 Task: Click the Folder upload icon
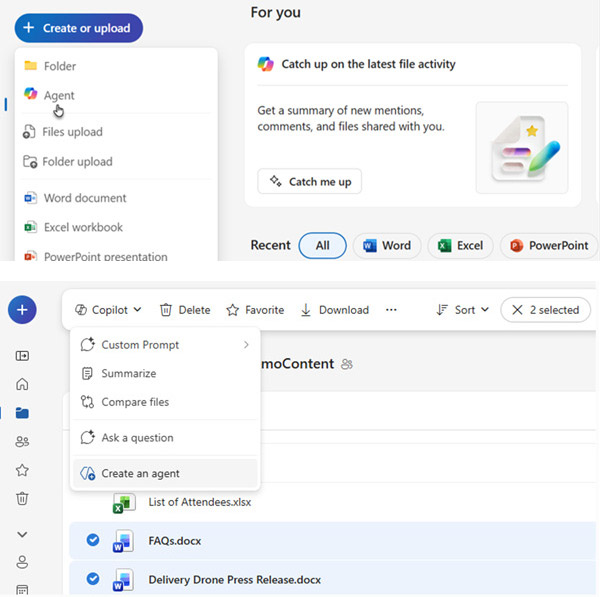click(30, 161)
